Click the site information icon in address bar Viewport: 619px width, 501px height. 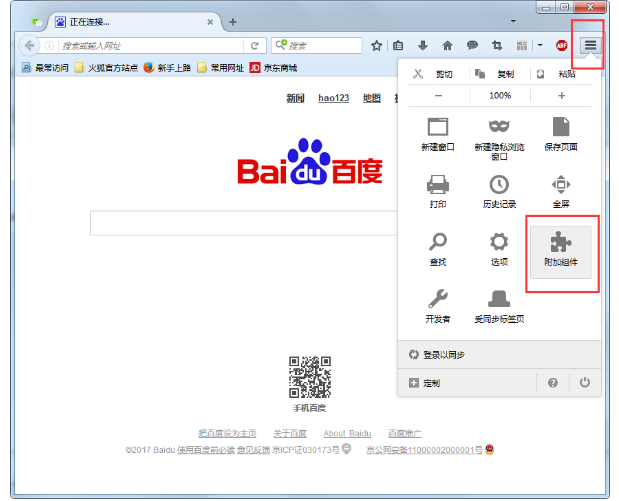tap(49, 46)
